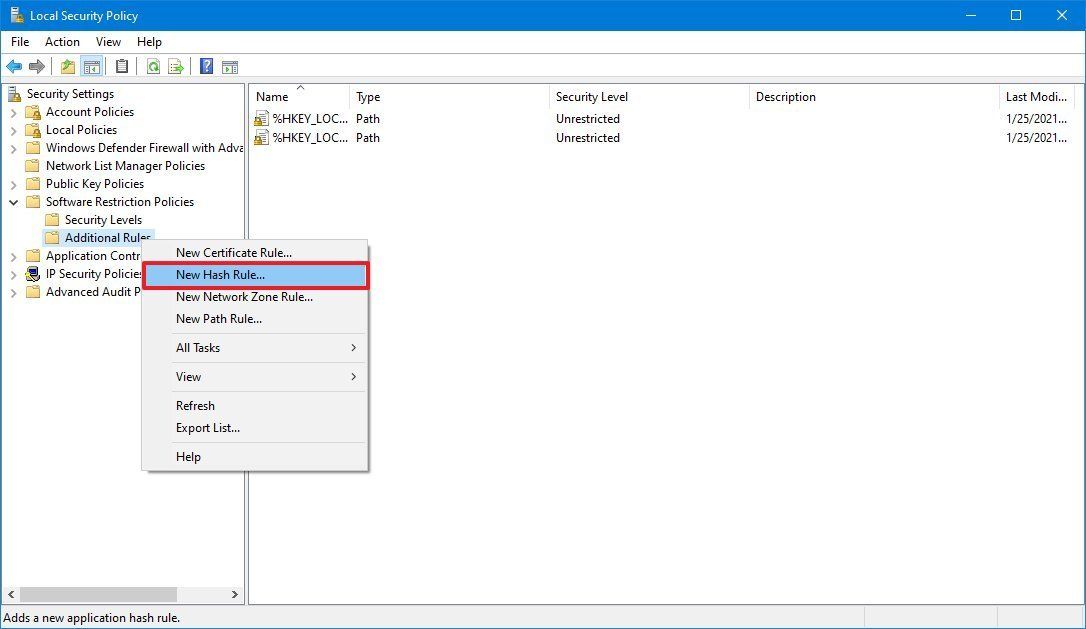
Task: Select the Security Settings root node
Action: (x=70, y=94)
